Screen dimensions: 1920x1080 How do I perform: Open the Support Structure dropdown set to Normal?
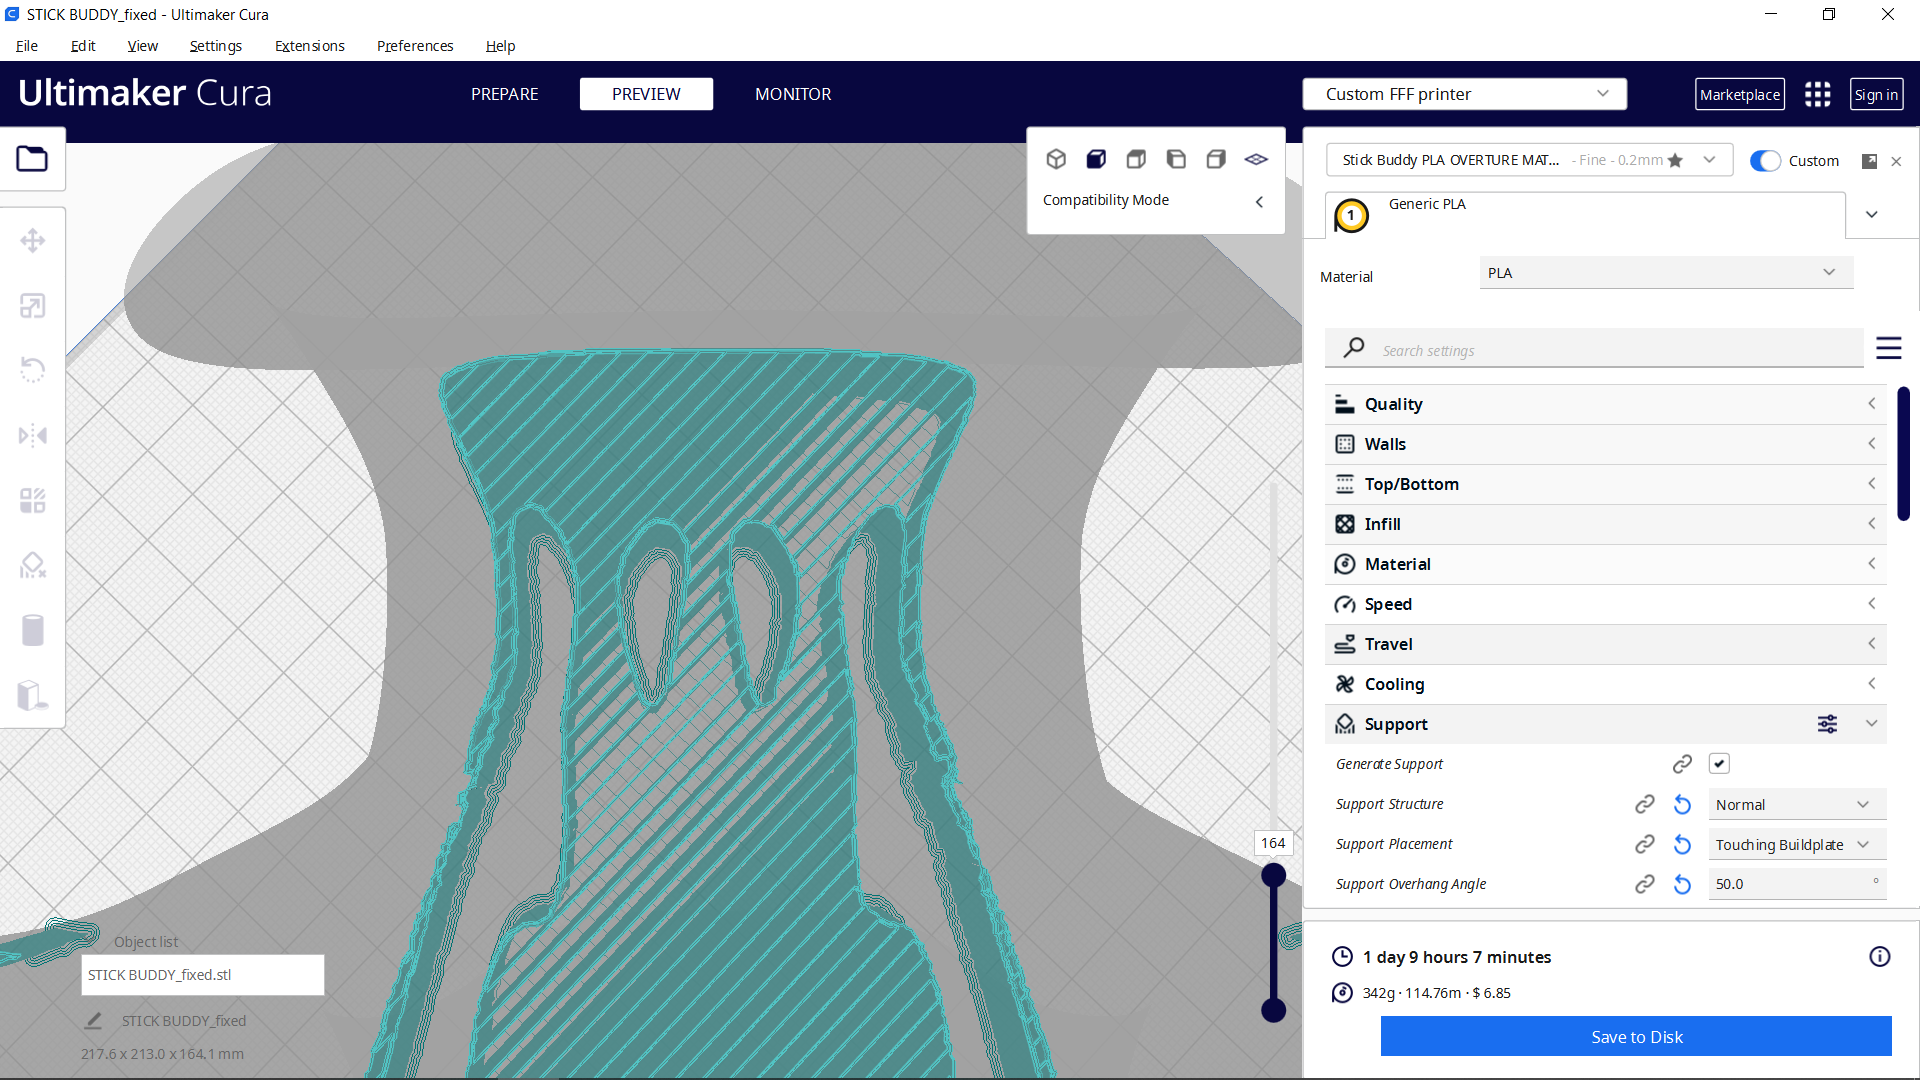click(x=1796, y=804)
